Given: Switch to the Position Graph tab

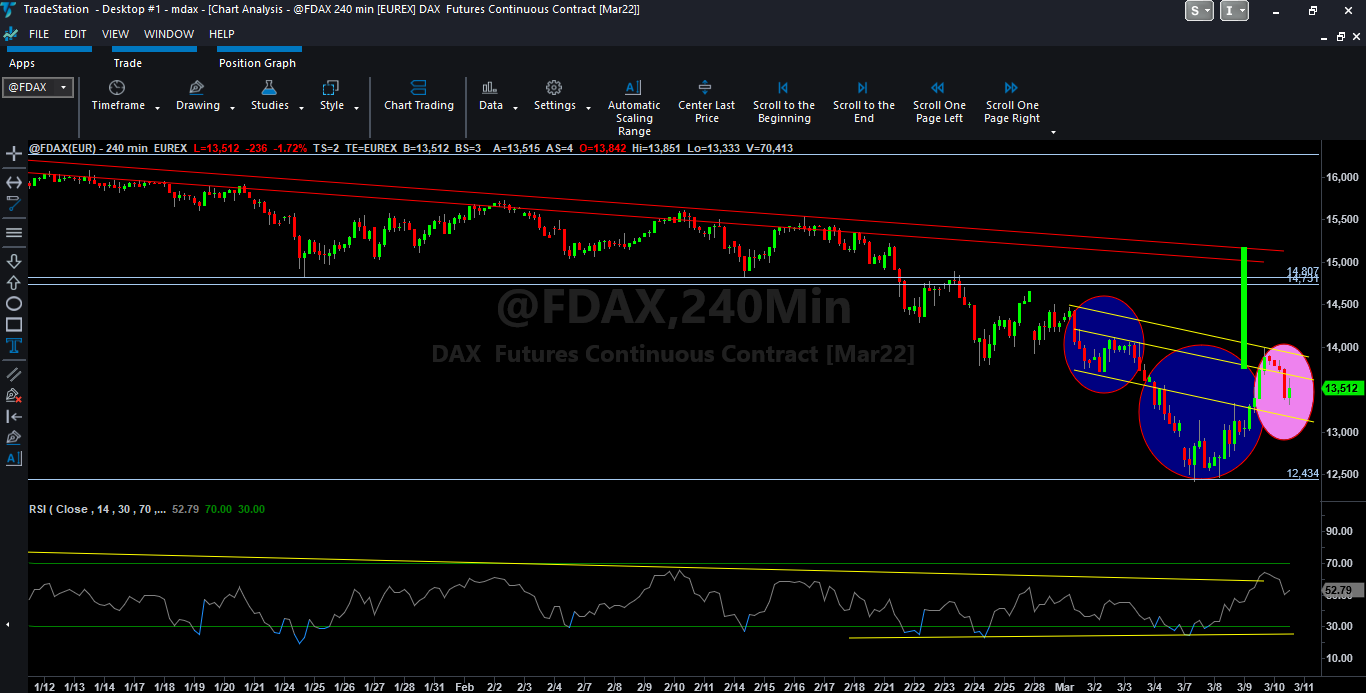Looking at the screenshot, I should click(x=257, y=63).
